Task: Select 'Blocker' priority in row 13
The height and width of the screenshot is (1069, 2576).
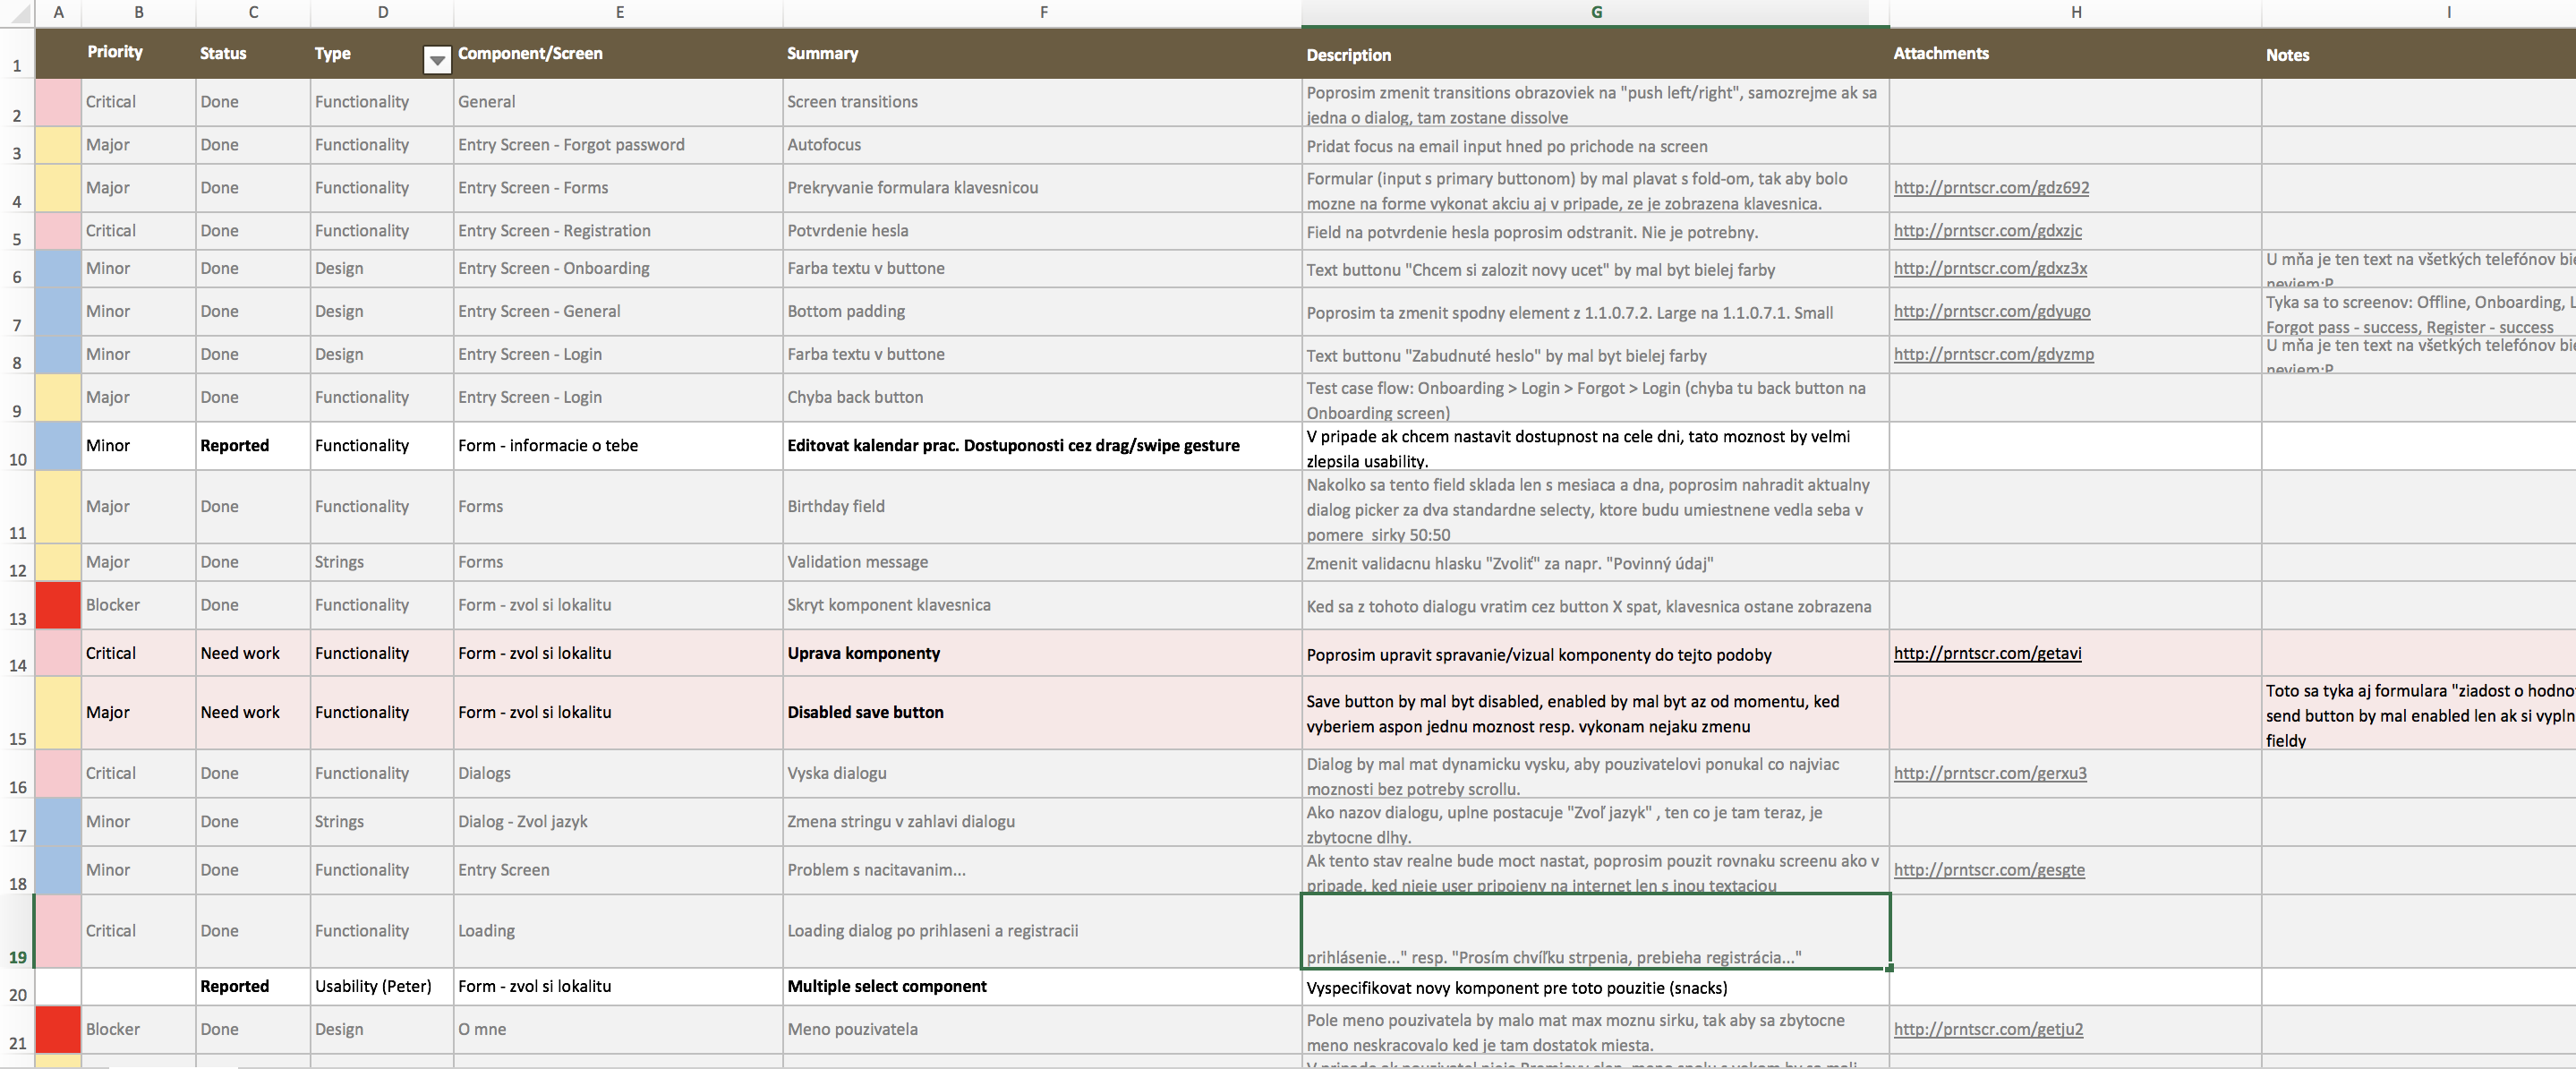Action: [138, 606]
